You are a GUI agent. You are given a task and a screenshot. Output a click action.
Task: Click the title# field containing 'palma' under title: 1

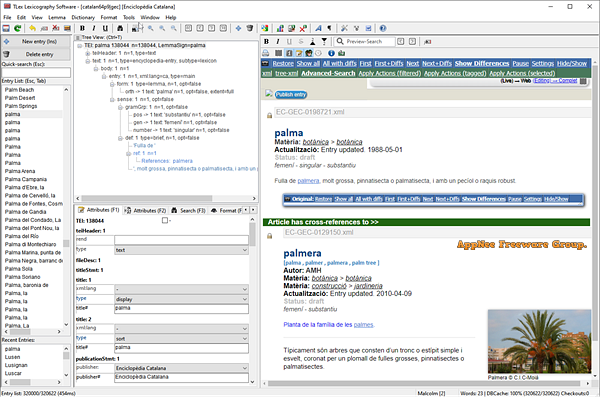(x=181, y=309)
